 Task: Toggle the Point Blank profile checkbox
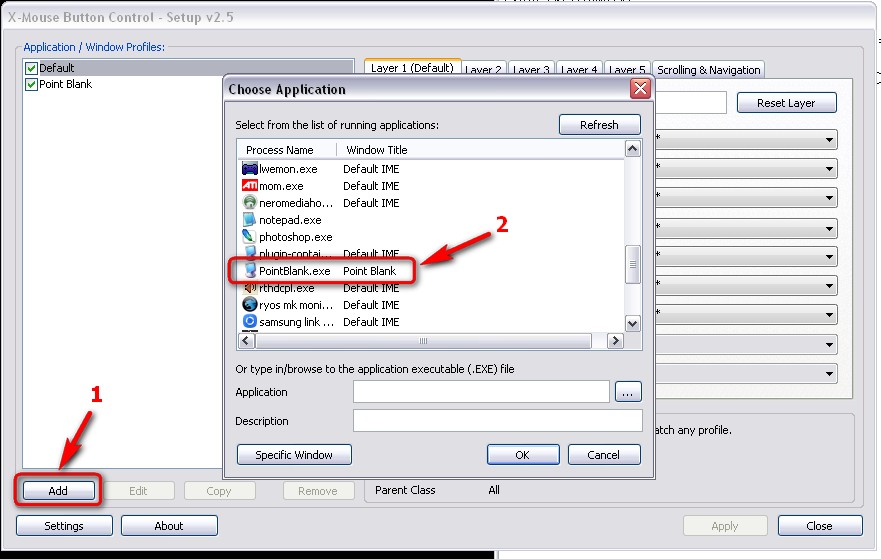pyautogui.click(x=31, y=85)
